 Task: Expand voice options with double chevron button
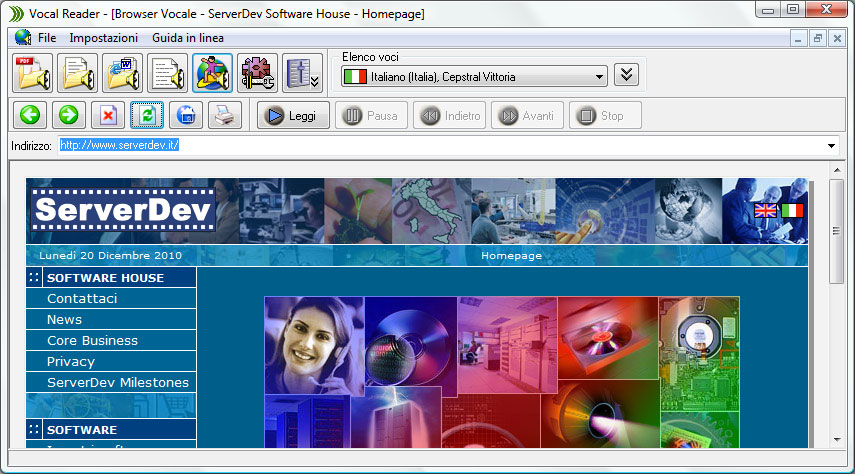[x=627, y=75]
